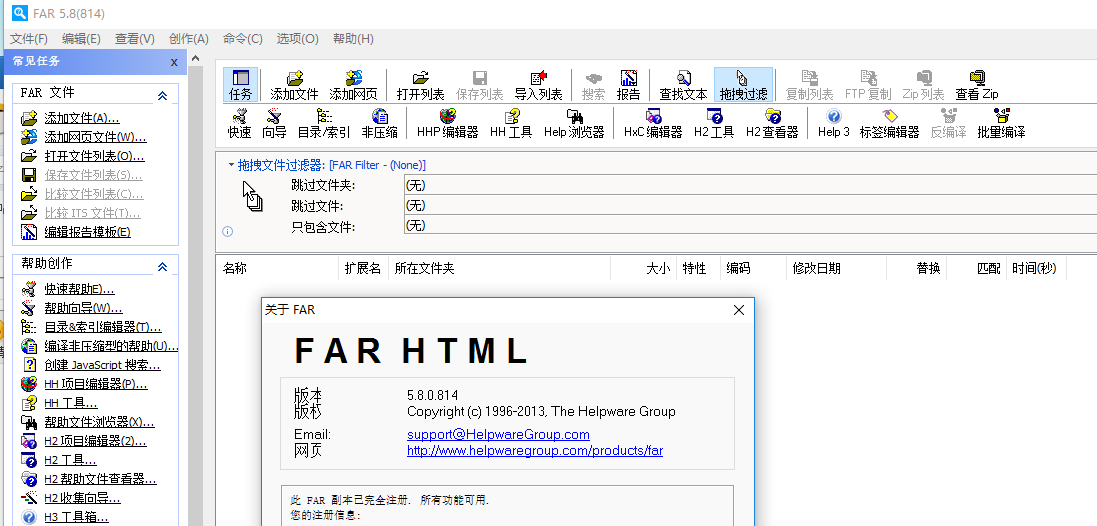Screen dimensions: 1097x526
Task: Click the filter info icon
Action: pos(227,232)
